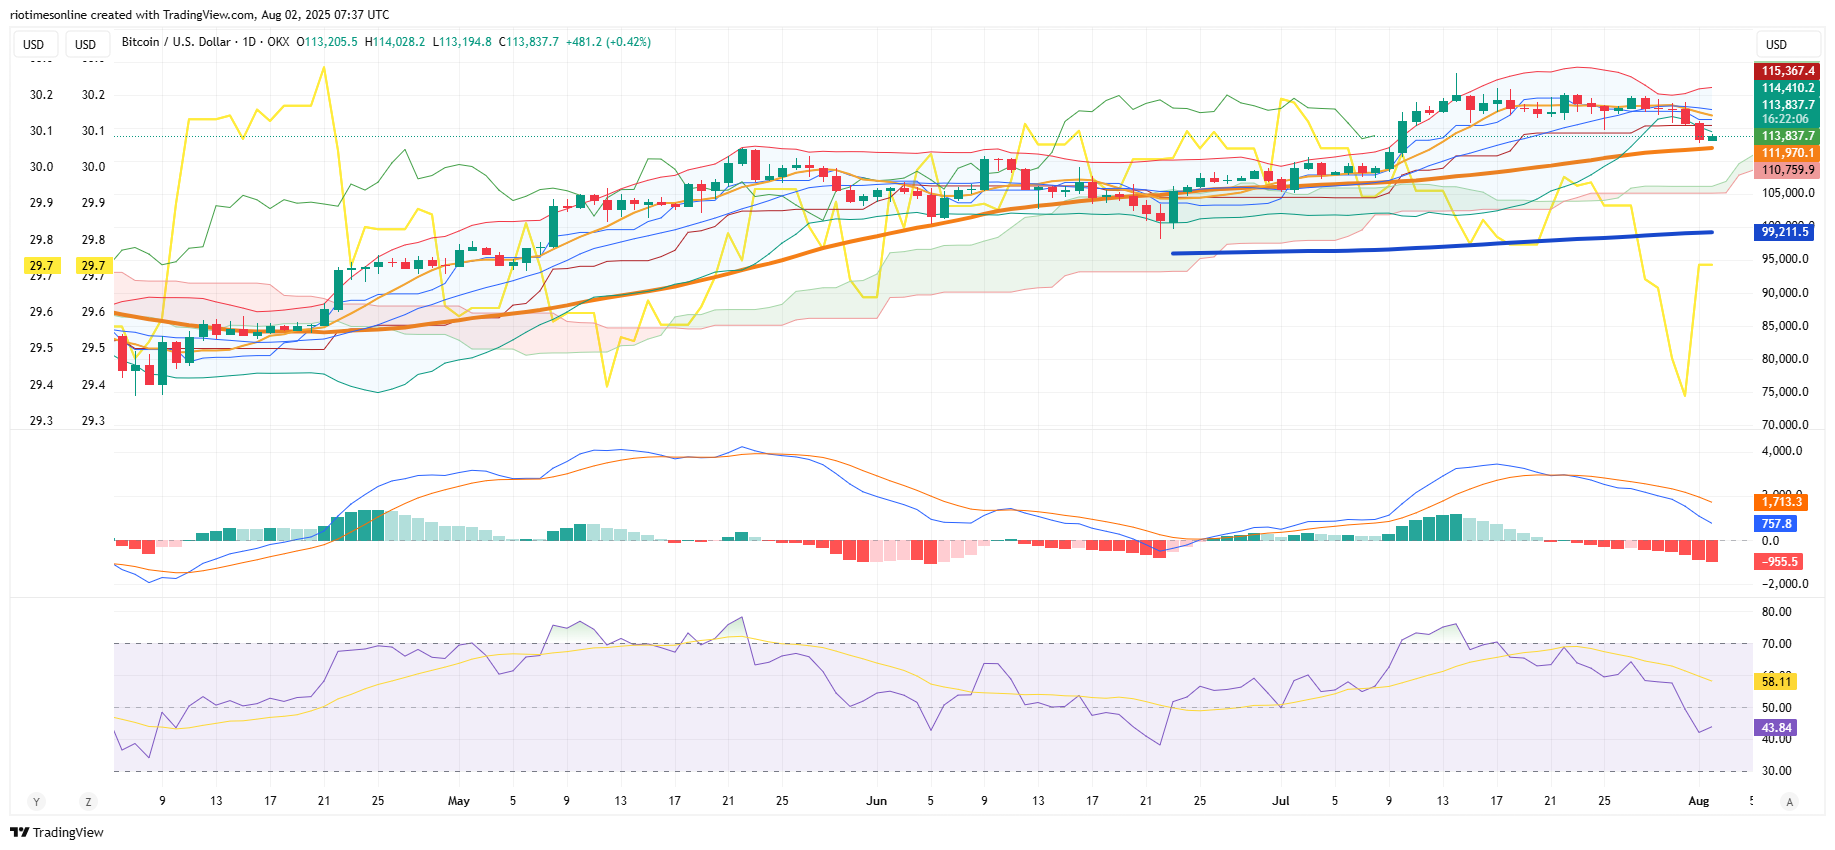The width and height of the screenshot is (1835, 850).
Task: Click the RSI 70.00 axis value
Action: click(1777, 644)
